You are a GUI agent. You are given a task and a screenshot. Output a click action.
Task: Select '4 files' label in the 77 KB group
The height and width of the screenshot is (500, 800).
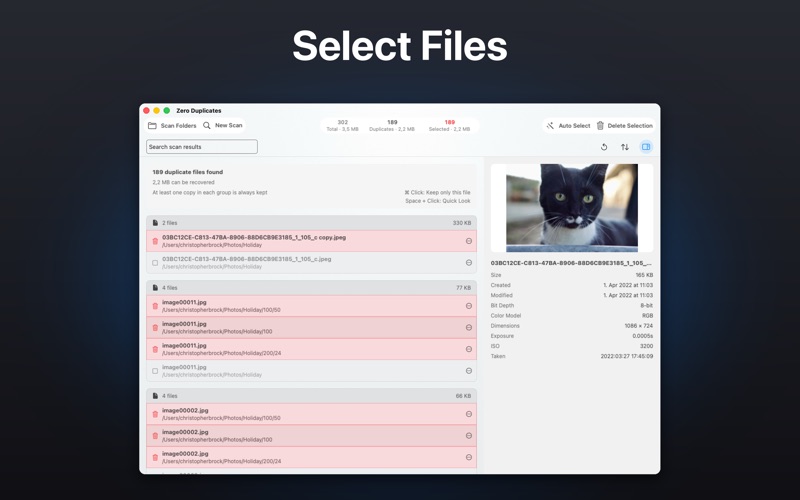coord(169,288)
